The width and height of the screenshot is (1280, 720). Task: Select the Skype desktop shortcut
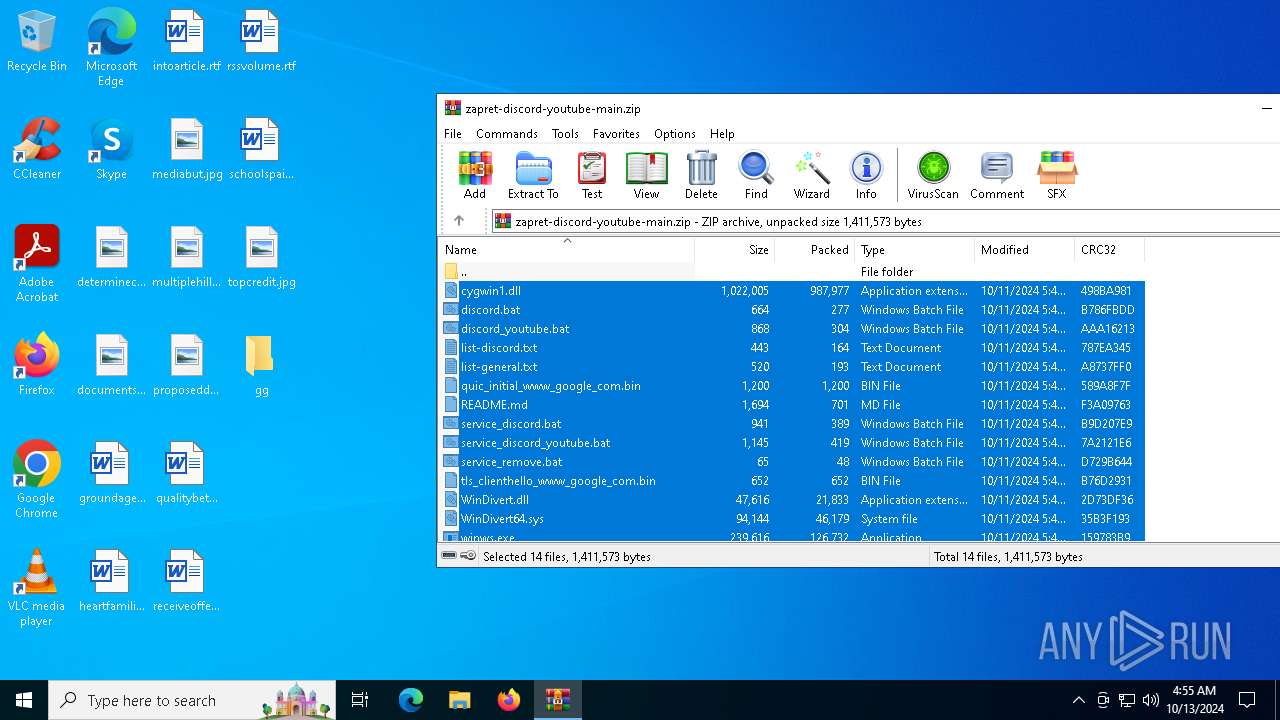111,150
